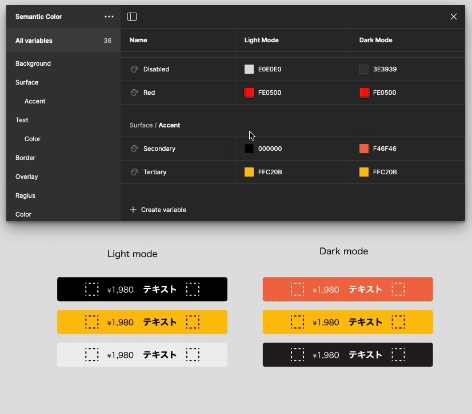Open Disabled dark mode swatch 3E3939
This screenshot has height=414, width=472.
tap(364, 69)
